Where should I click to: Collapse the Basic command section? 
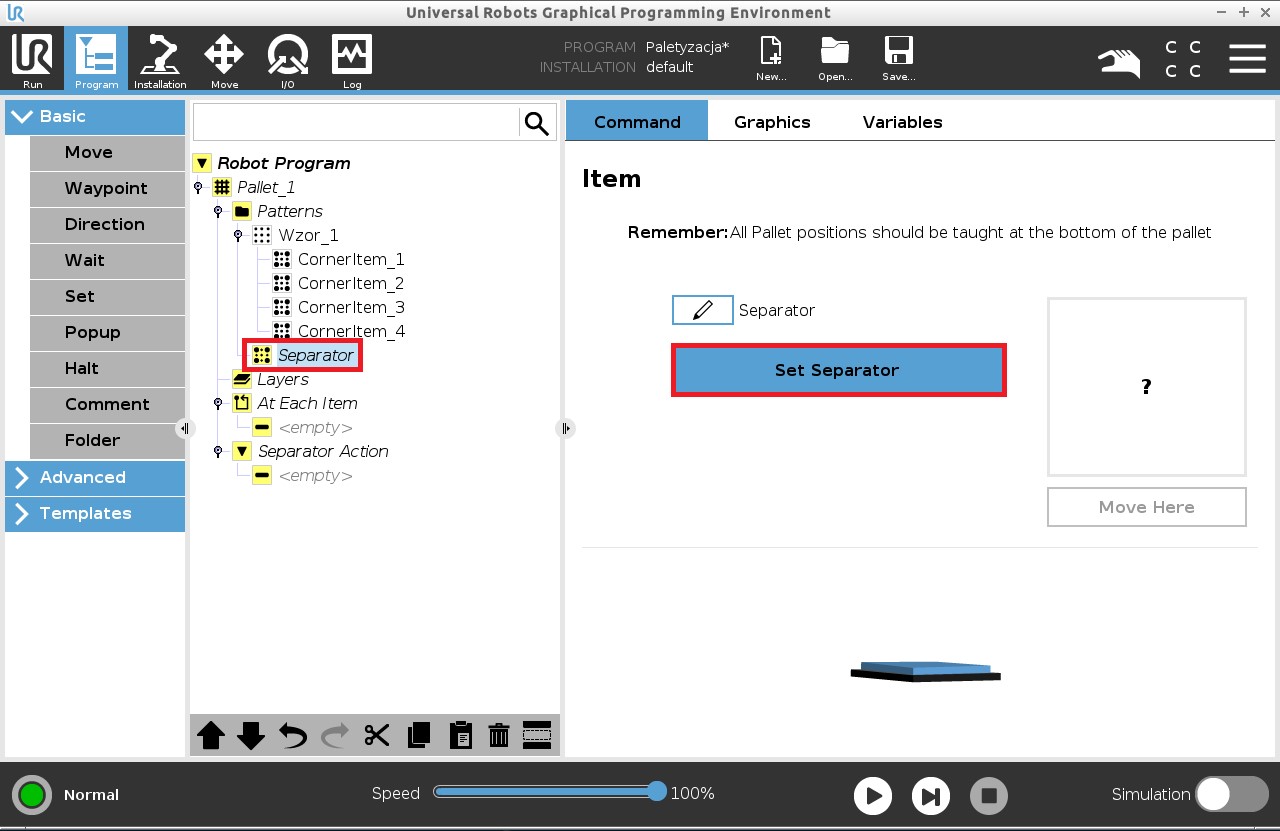tap(95, 116)
